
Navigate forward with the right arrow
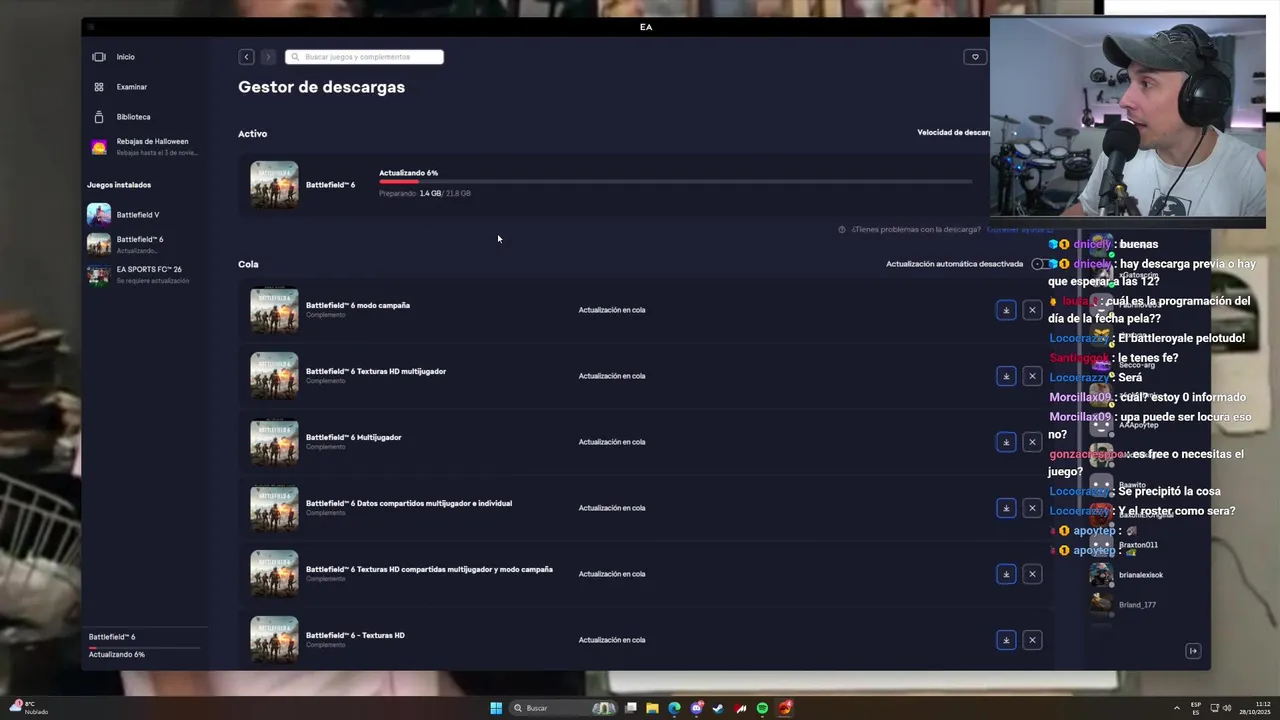[x=267, y=57]
